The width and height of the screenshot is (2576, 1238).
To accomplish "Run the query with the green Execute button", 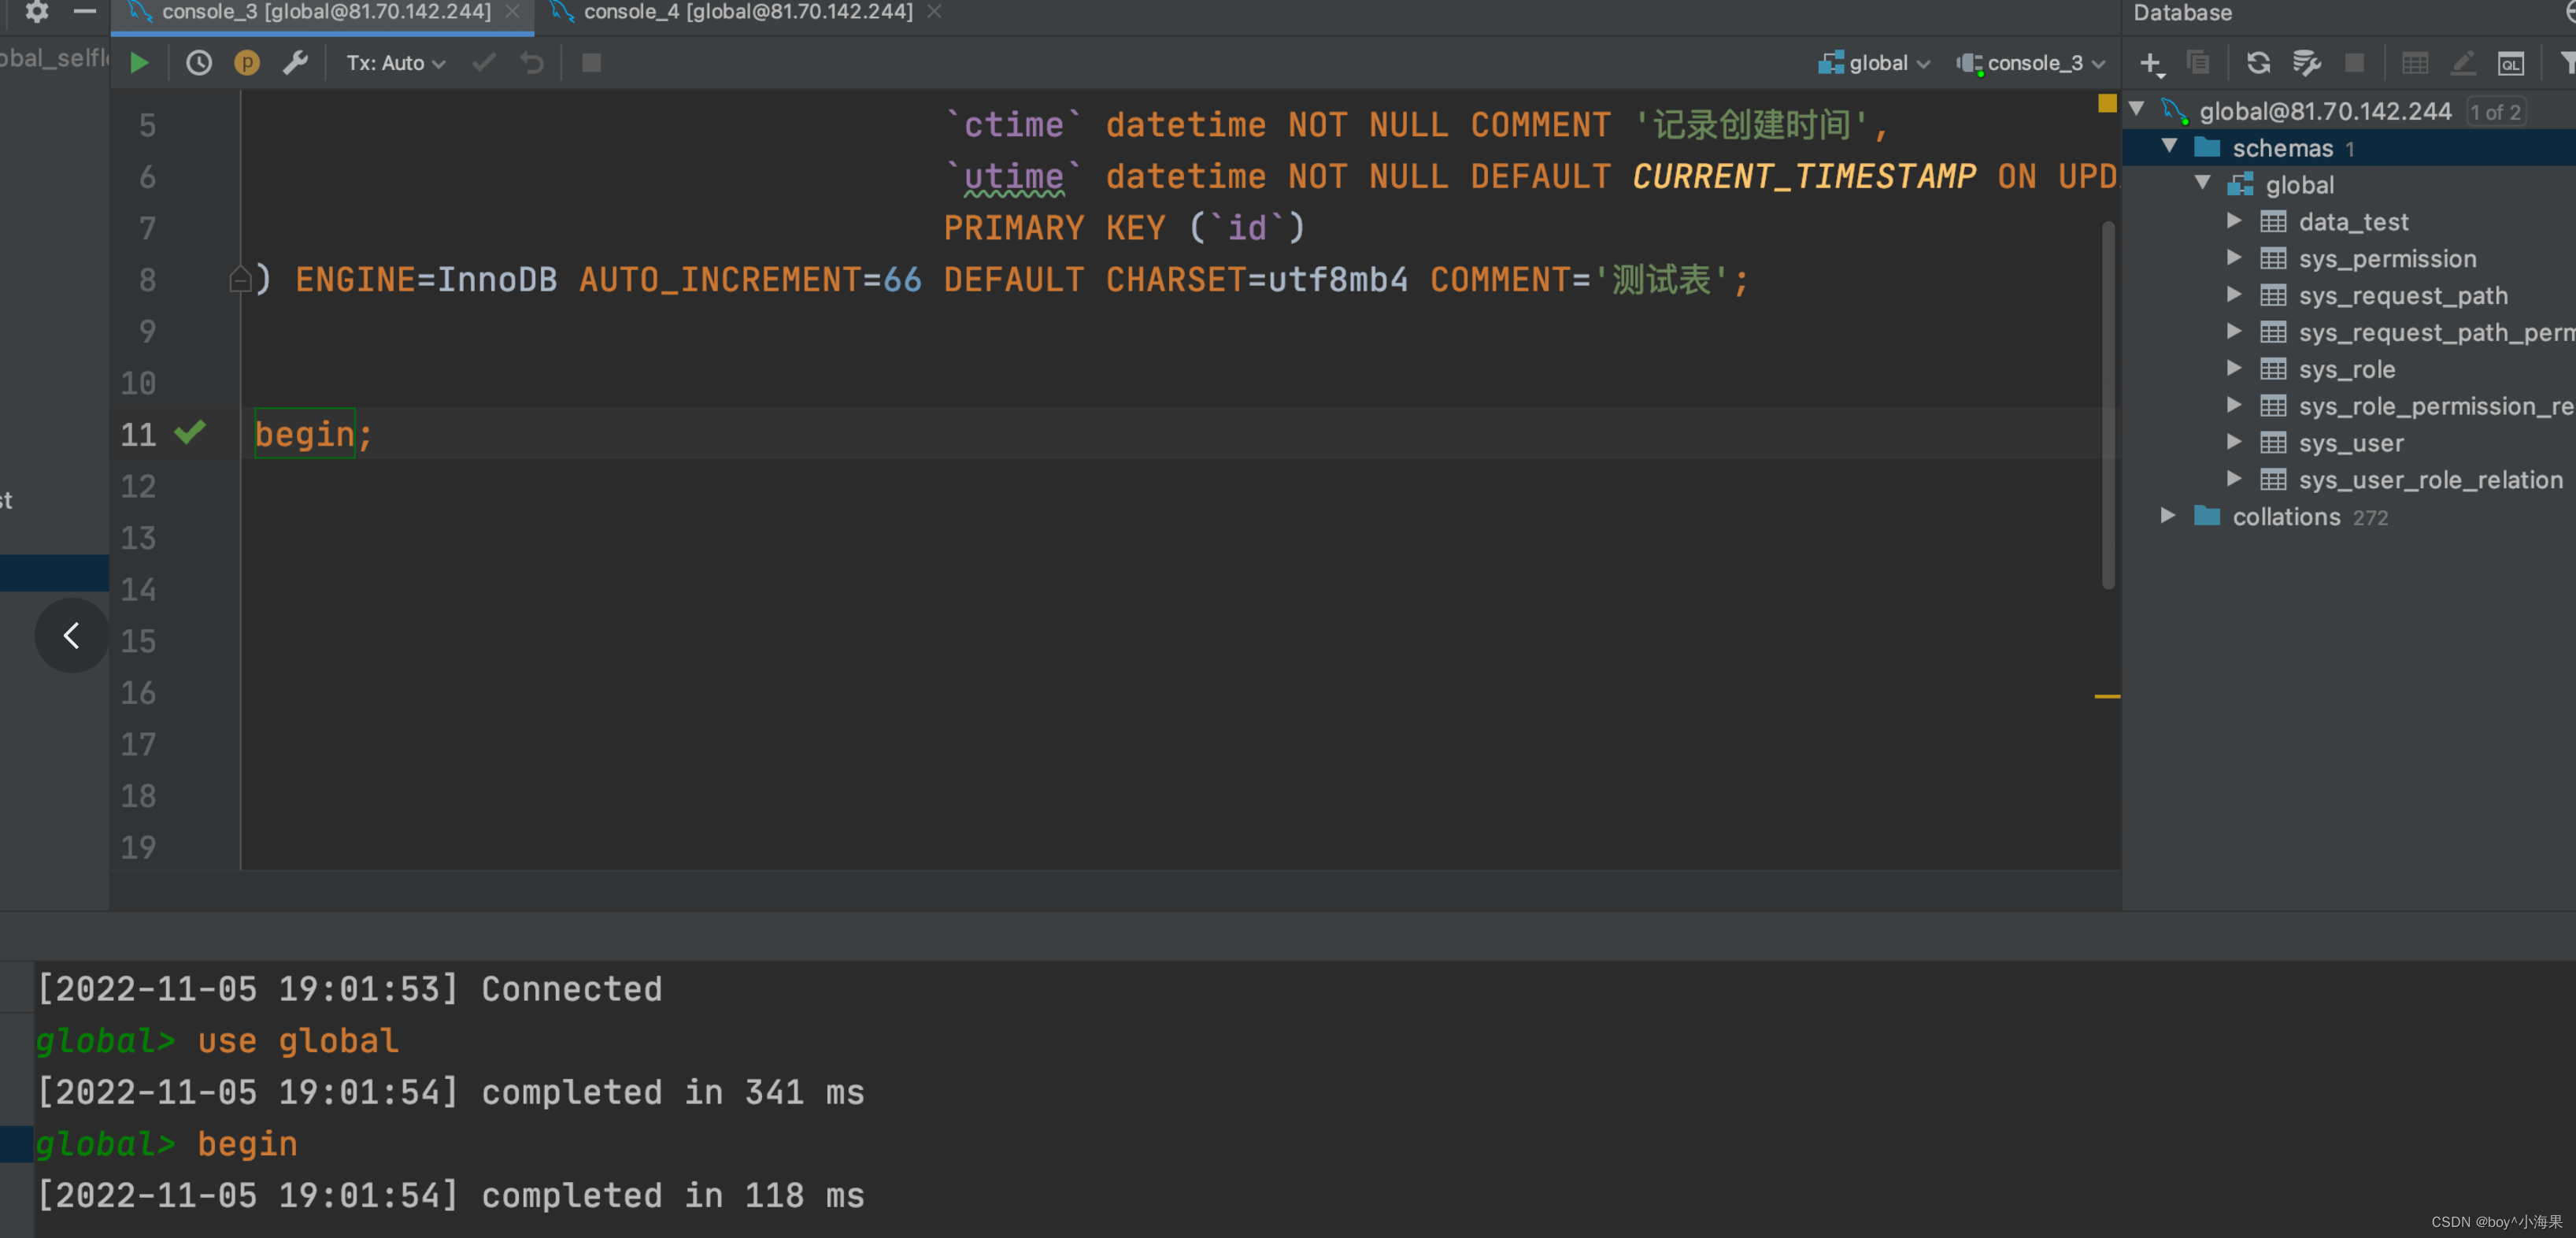I will pyautogui.click(x=139, y=63).
